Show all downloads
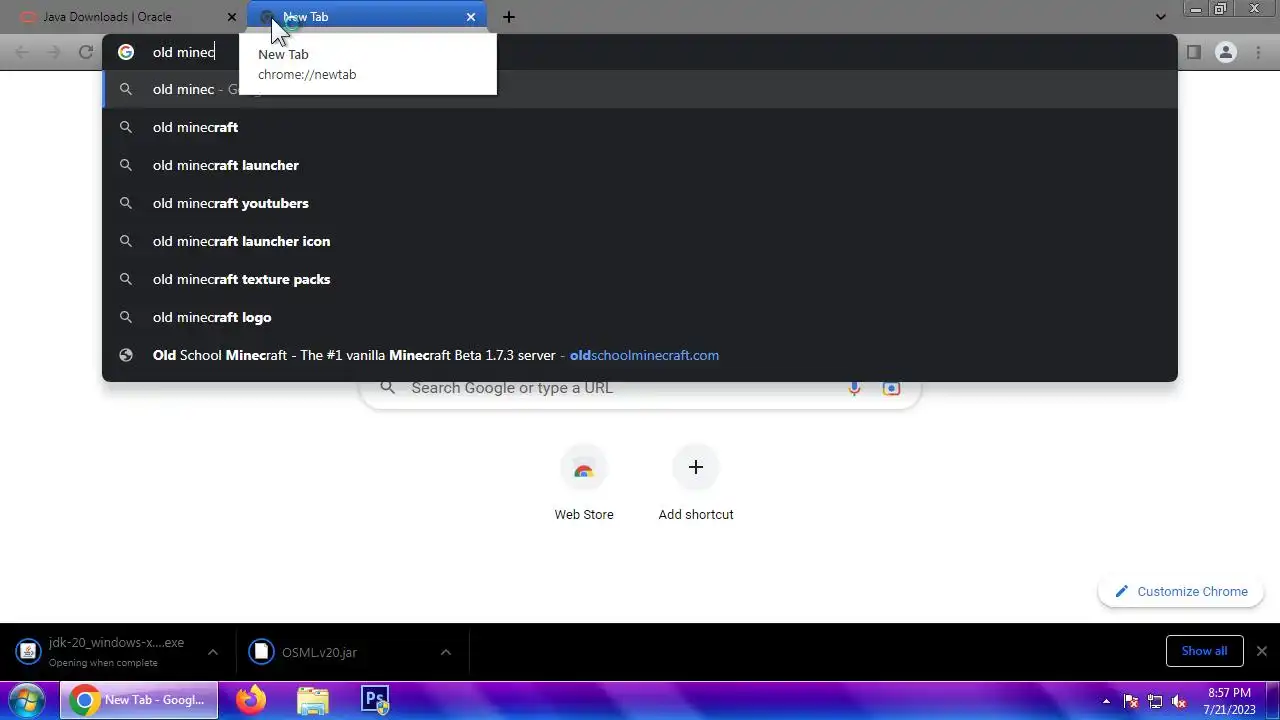This screenshot has height=720, width=1280. click(x=1204, y=651)
